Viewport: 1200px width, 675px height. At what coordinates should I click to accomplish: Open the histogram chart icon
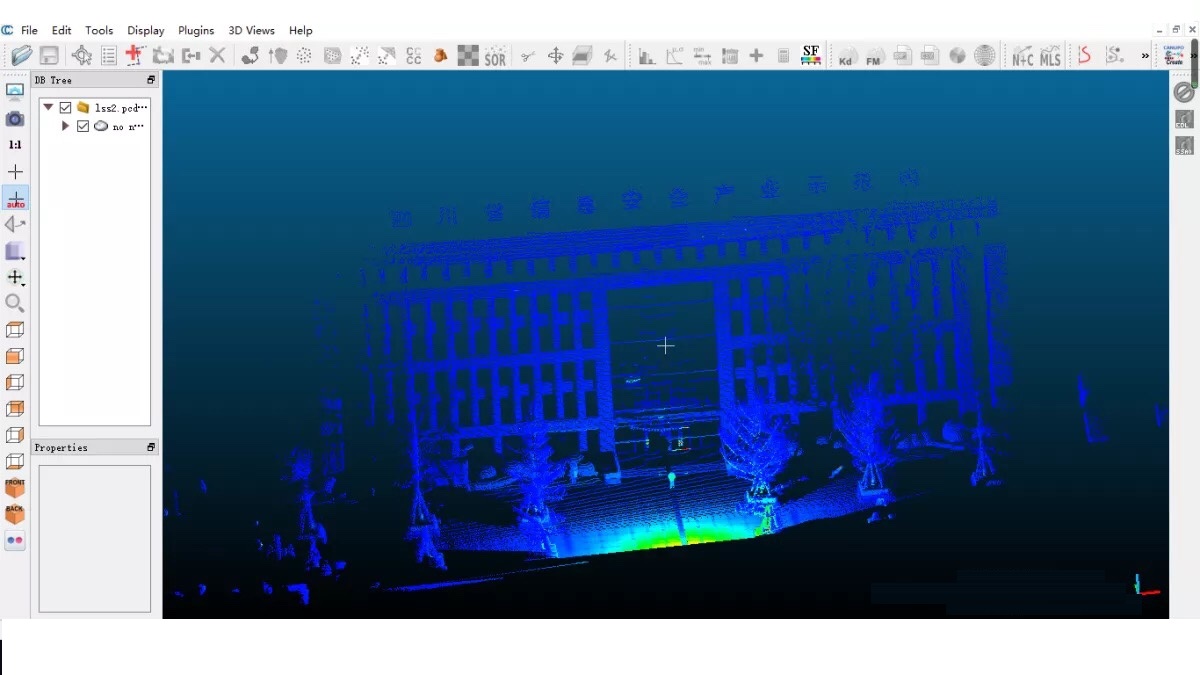click(647, 56)
